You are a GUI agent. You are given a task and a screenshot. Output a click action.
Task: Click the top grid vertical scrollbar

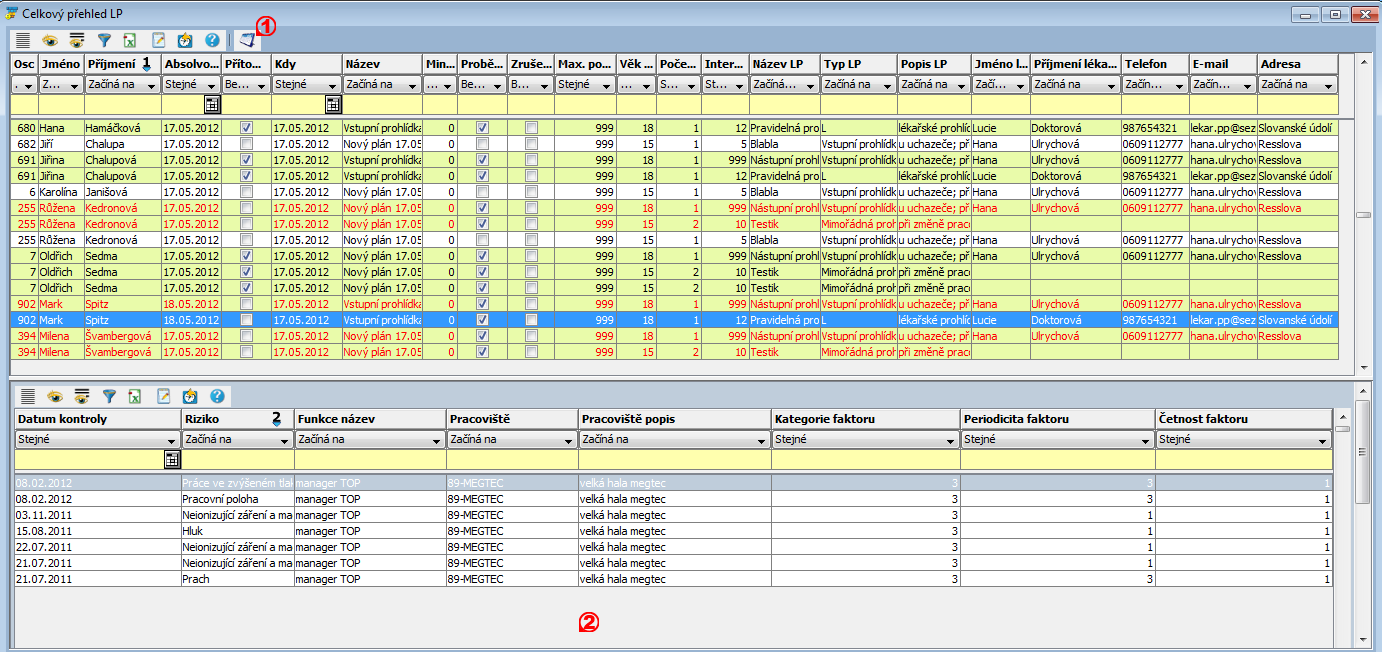coord(1363,215)
